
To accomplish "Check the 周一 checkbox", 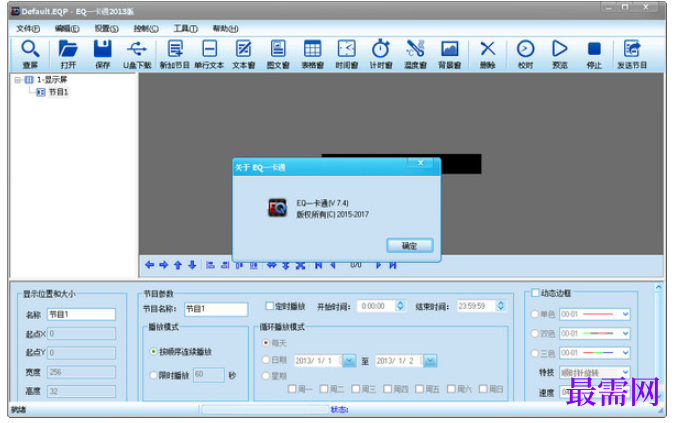I will click(292, 389).
